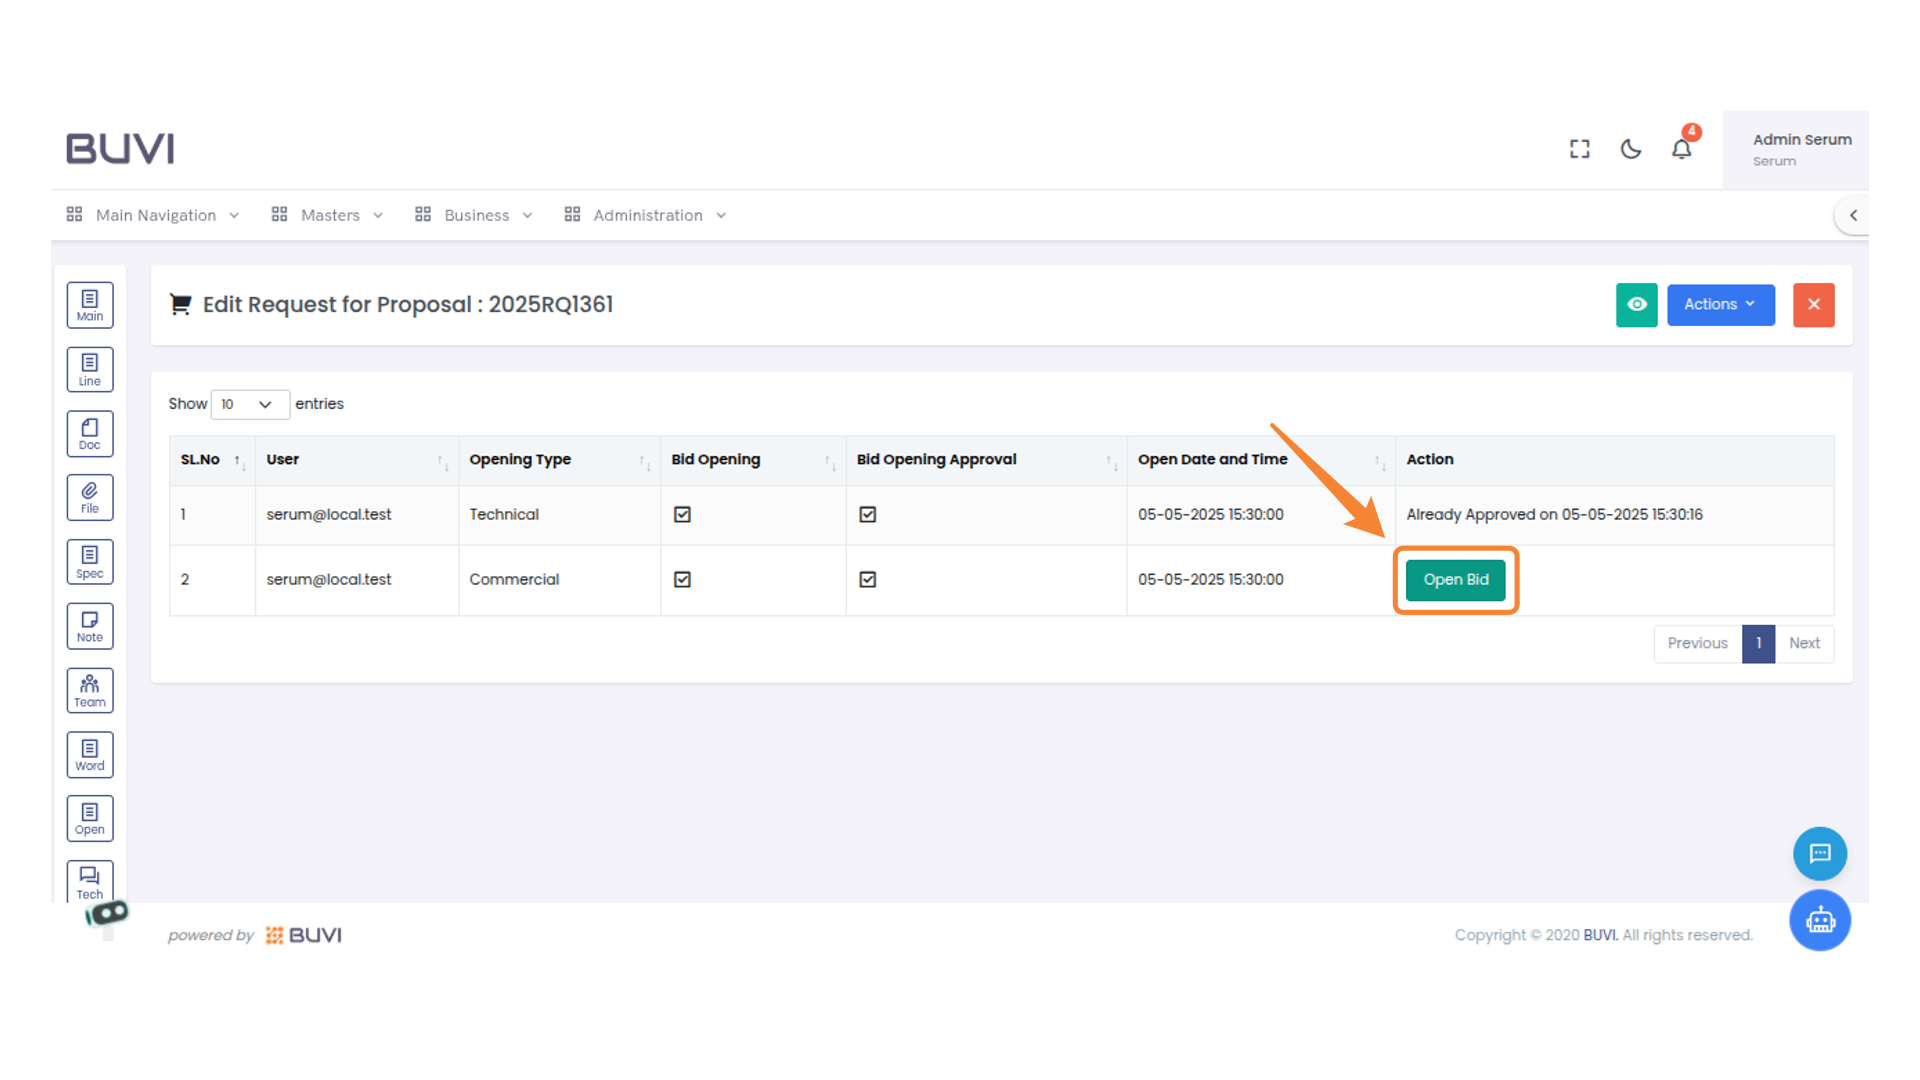The width and height of the screenshot is (1920, 1080).
Task: Toggle Bid Opening Approval checkbox for Commercial row
Action: (867, 579)
